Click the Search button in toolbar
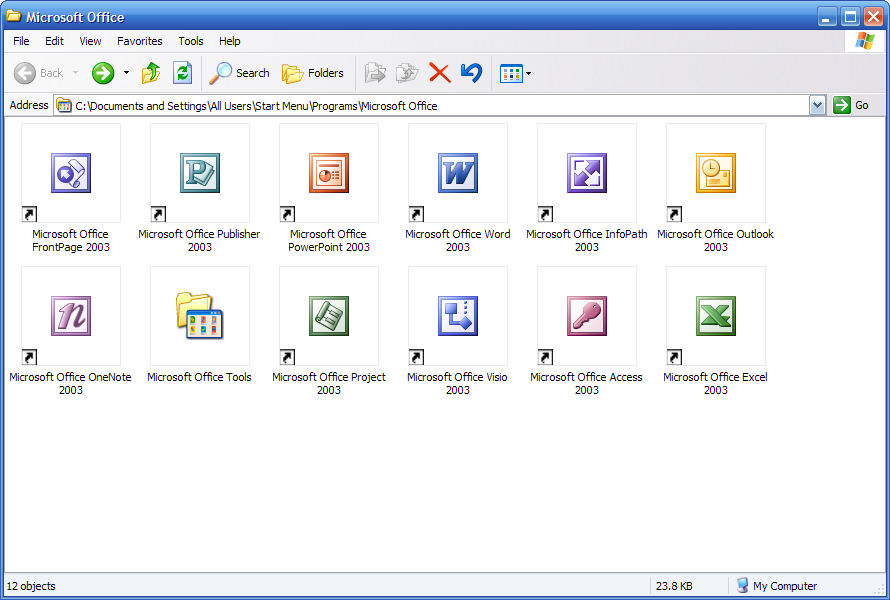The image size is (890, 600). click(240, 73)
